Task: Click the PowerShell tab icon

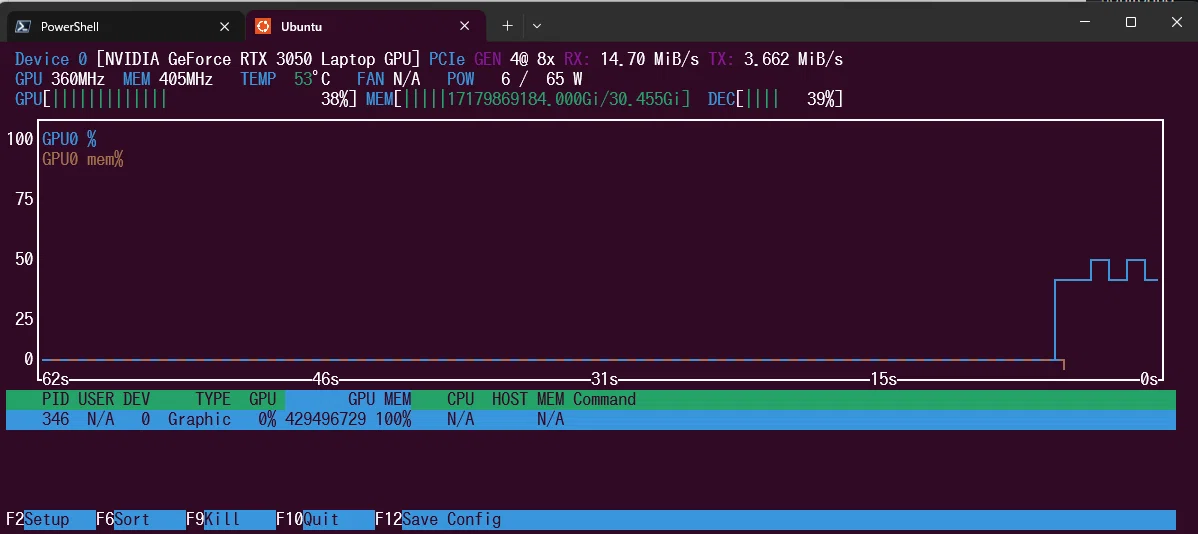Action: click(x=24, y=27)
